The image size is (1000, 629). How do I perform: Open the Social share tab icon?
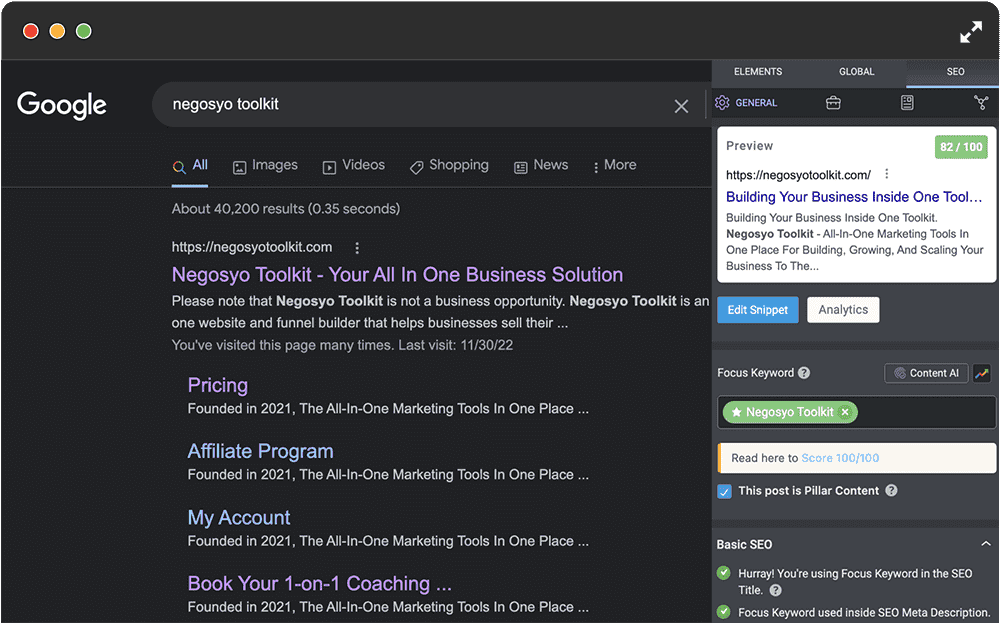(x=981, y=103)
